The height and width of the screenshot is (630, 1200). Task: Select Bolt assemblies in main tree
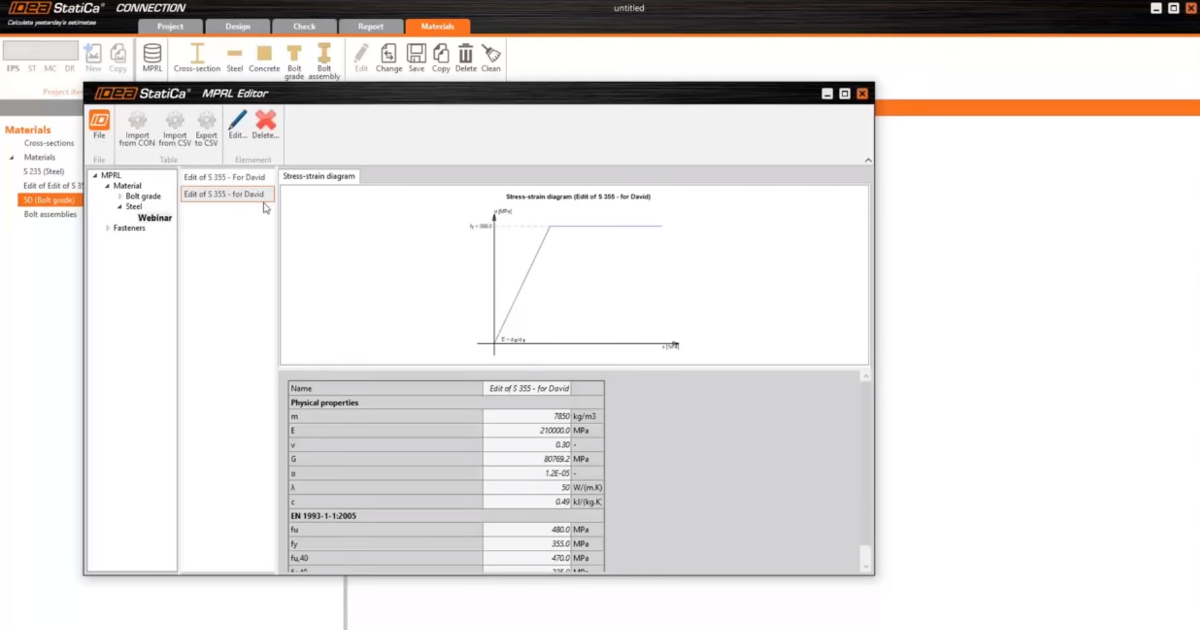pyautogui.click(x=50, y=214)
